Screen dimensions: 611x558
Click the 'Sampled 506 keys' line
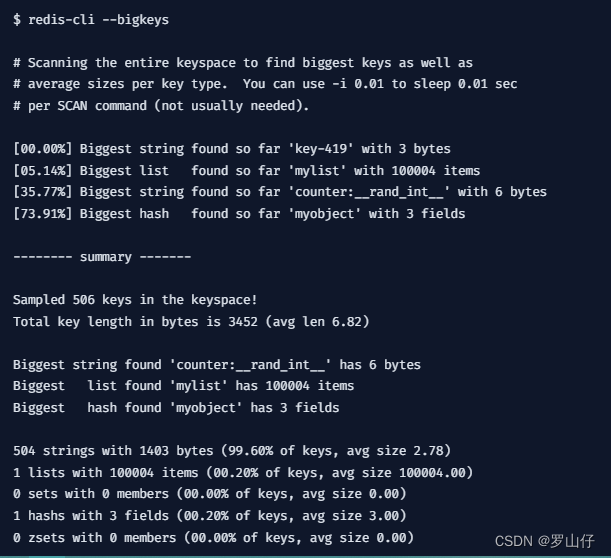[x=135, y=300]
